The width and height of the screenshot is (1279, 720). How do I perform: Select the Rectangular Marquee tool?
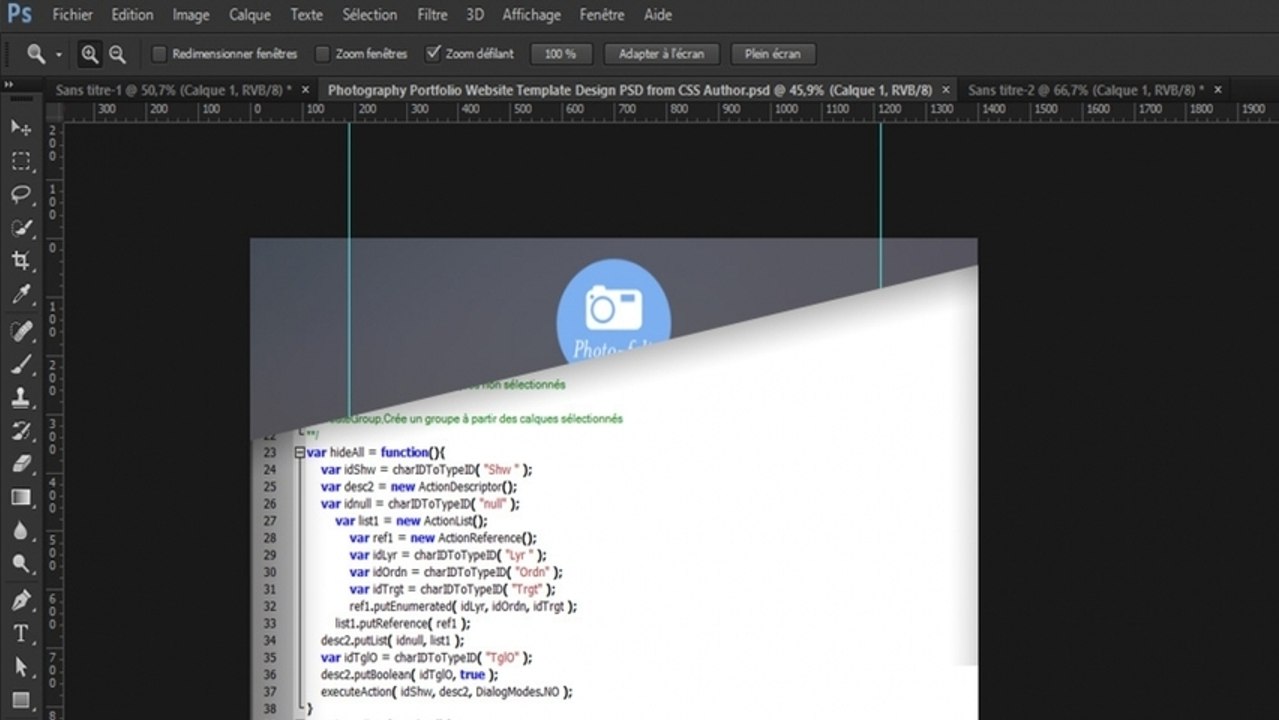[x=21, y=161]
